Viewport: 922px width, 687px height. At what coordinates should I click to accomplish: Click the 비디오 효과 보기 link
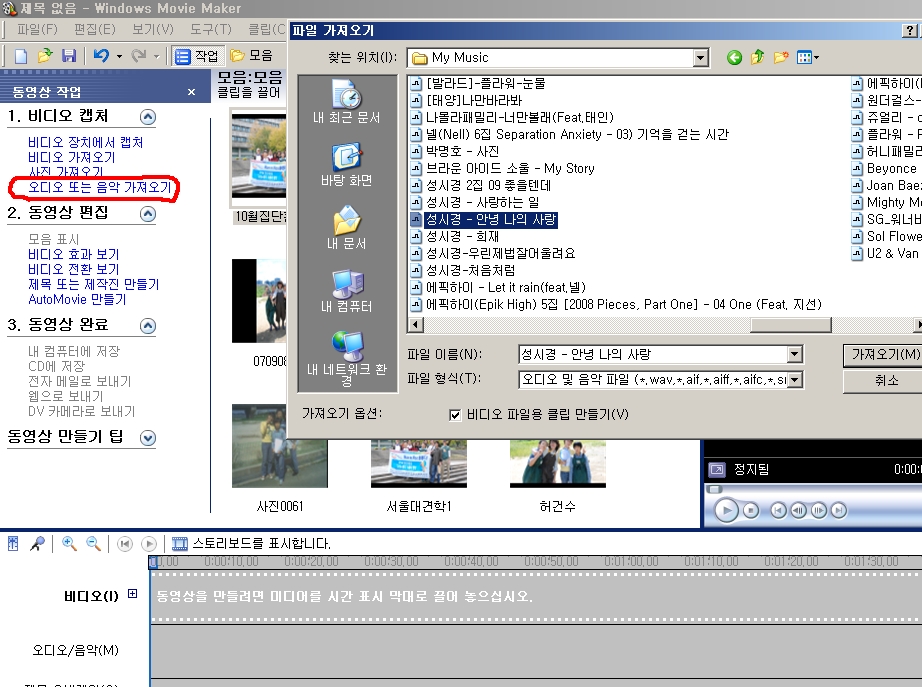click(74, 254)
